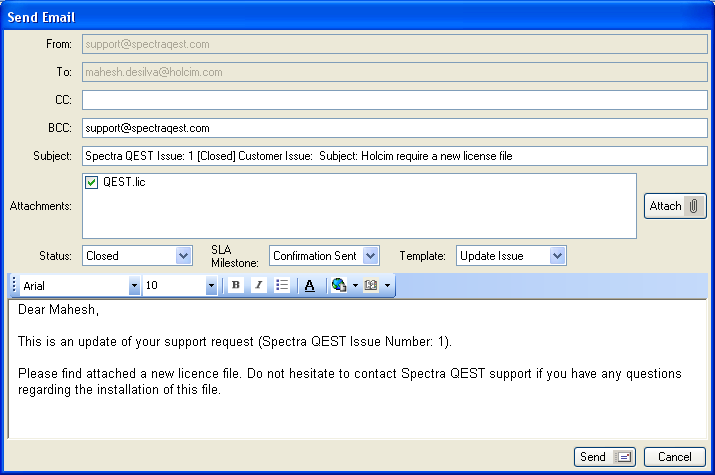Click the Attach button with paperclip

pos(675,206)
